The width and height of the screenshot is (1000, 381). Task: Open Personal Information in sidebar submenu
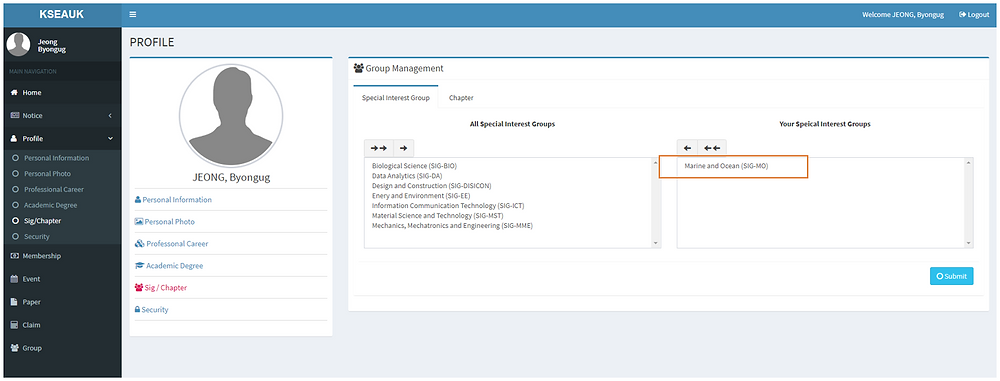57,158
